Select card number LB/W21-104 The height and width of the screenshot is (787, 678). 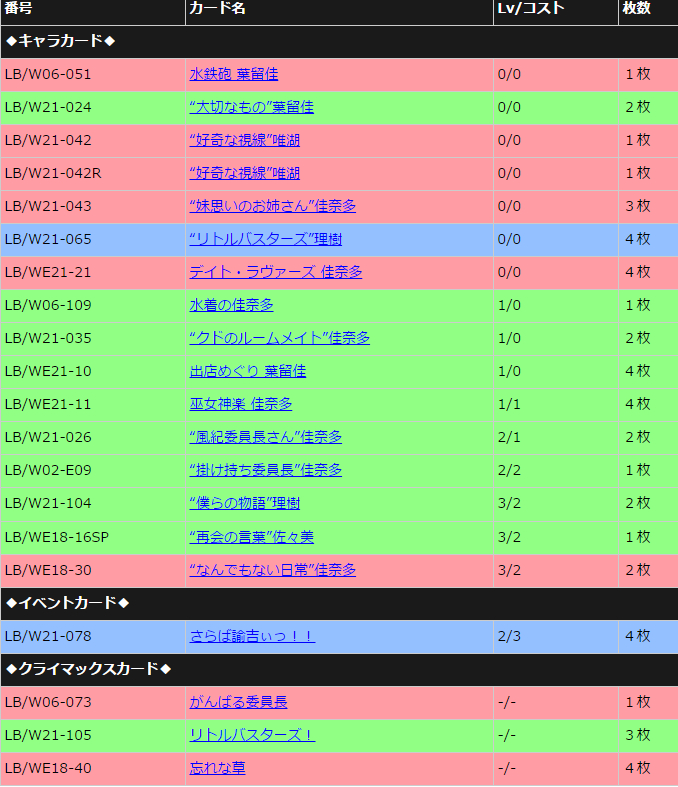pyautogui.click(x=48, y=504)
